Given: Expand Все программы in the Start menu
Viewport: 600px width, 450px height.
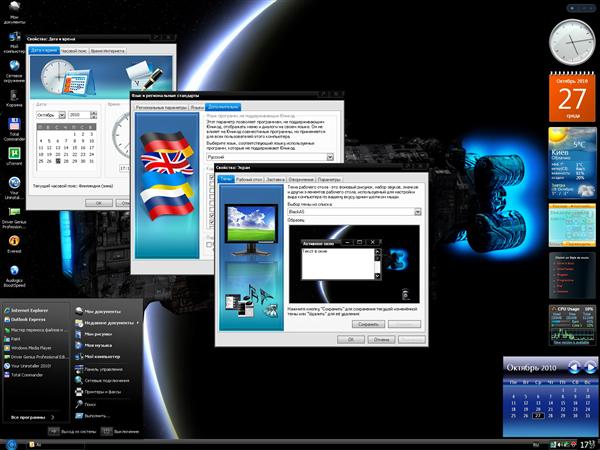Looking at the screenshot, I should [x=33, y=417].
